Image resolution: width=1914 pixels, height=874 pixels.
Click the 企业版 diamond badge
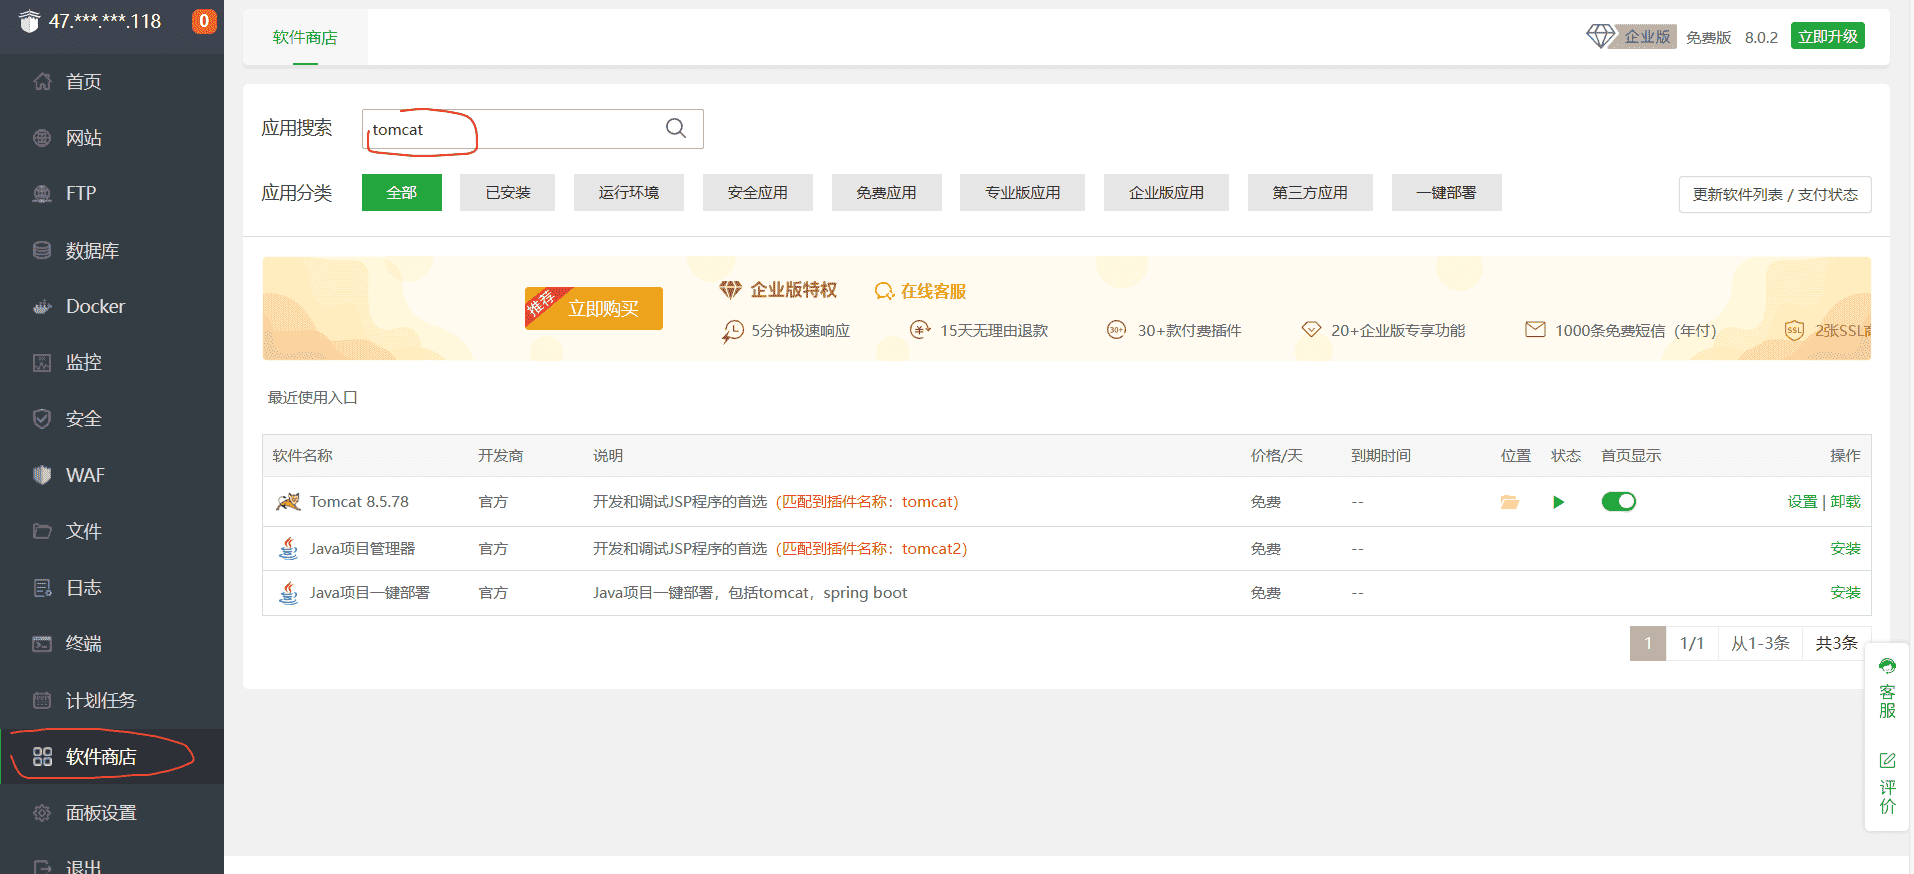click(1632, 37)
